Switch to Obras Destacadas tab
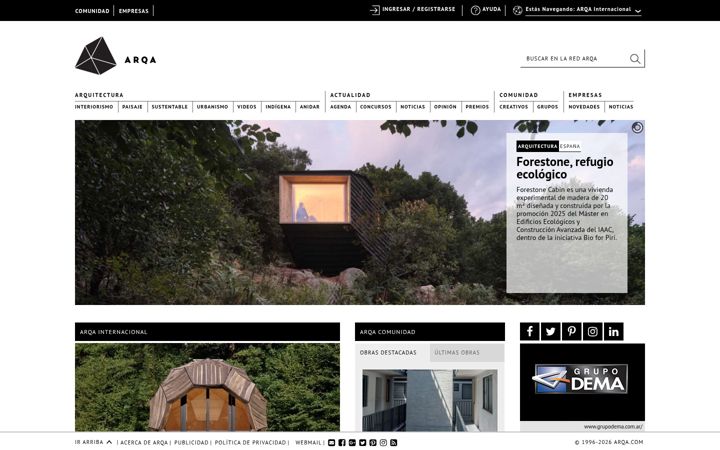This screenshot has height=450, width=720. point(388,353)
